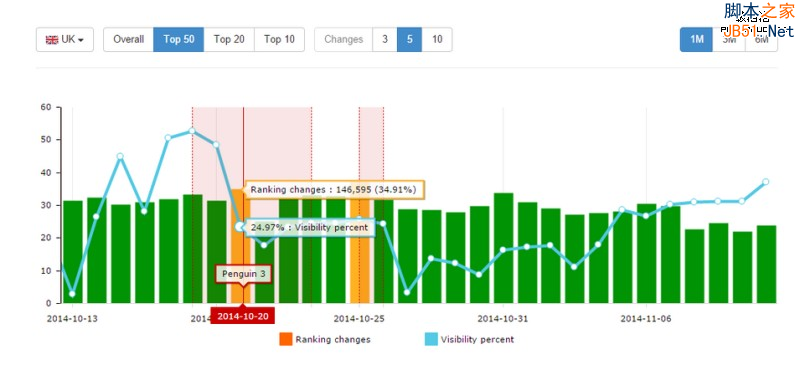Image resolution: width=800 pixels, height=365 pixels.
Task: Click the 24.97% Visibility percent tooltip
Action: pyautogui.click(x=310, y=227)
